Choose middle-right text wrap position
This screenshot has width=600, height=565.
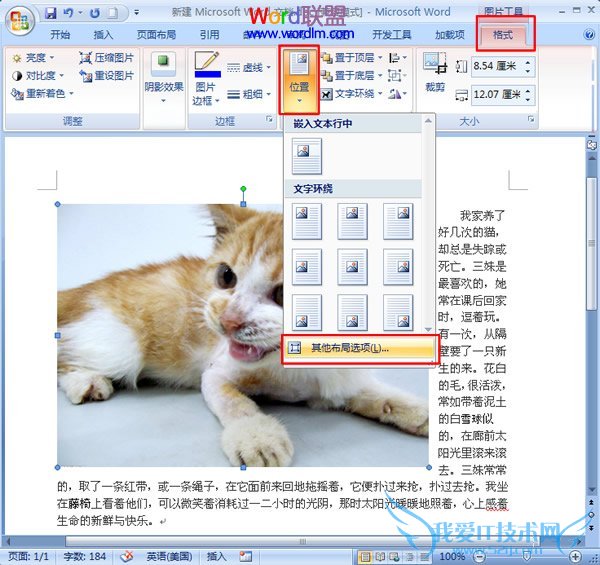[398, 267]
